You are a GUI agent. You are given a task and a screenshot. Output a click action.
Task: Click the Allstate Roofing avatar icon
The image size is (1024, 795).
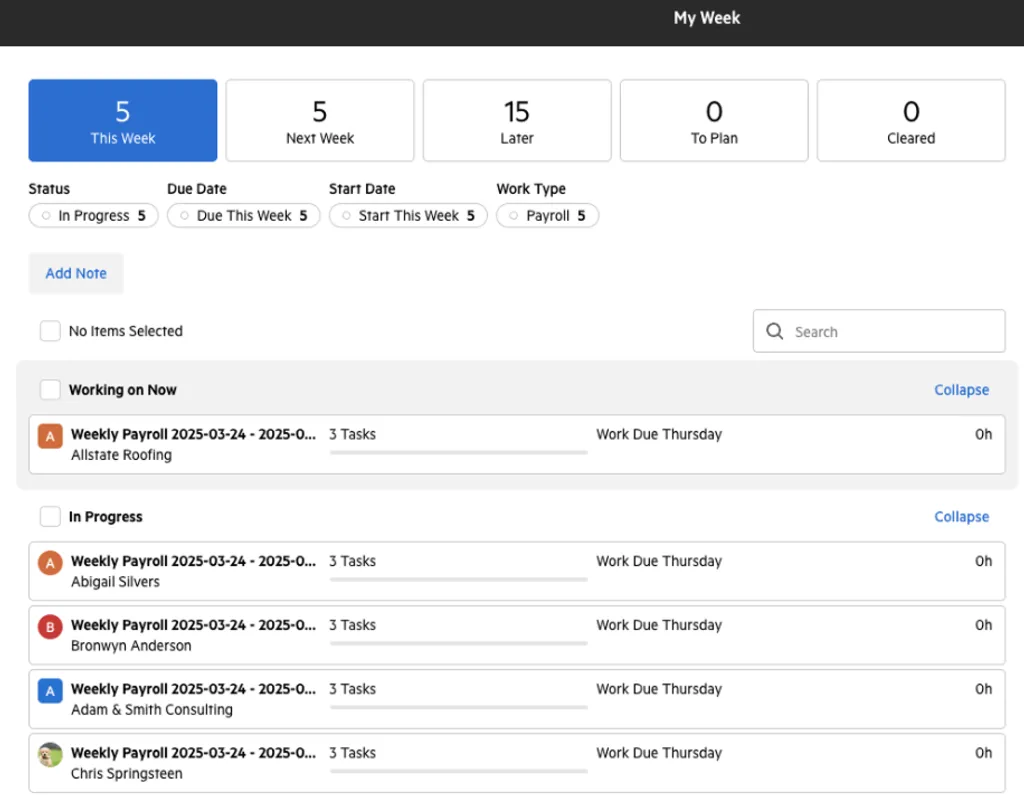click(50, 436)
